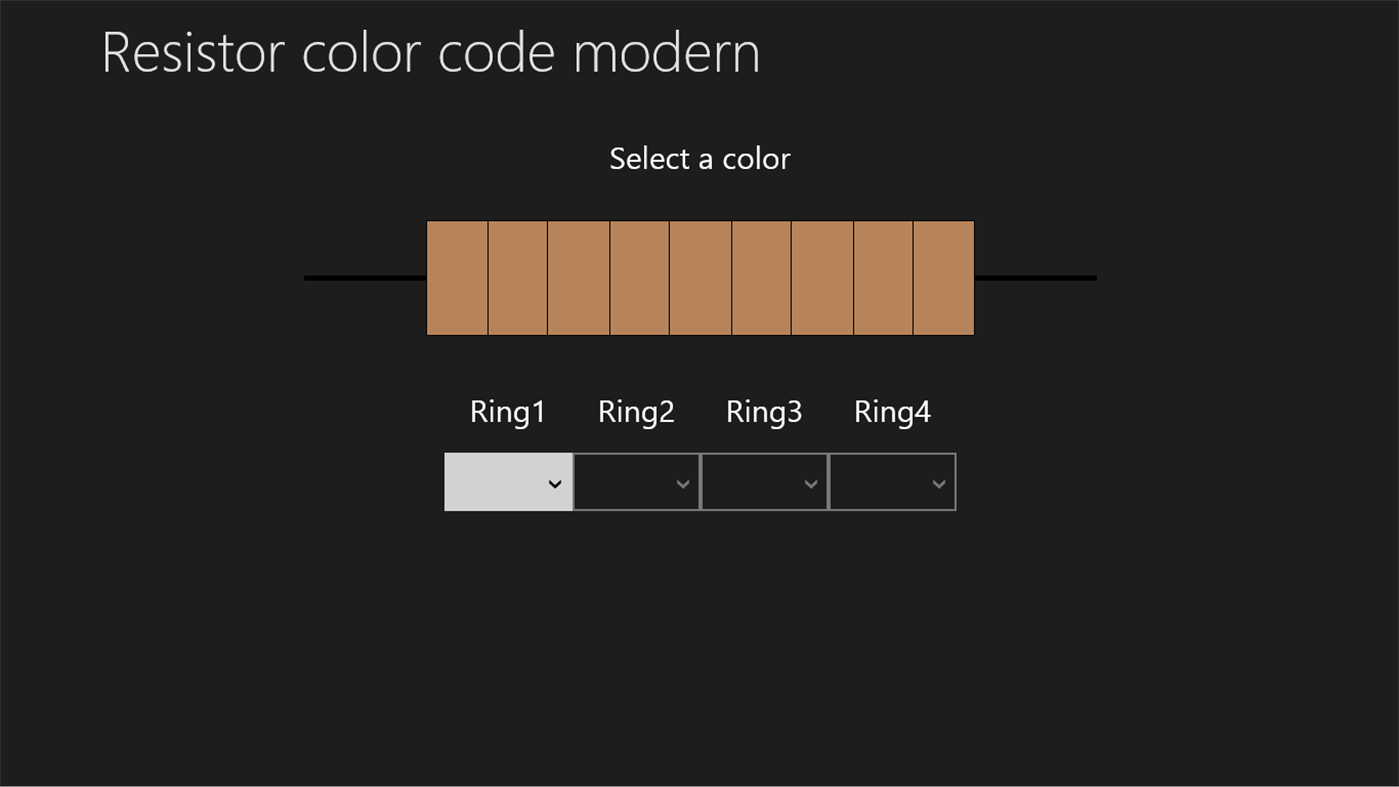Expand the Ring3 color combo box
Image resolution: width=1399 pixels, height=787 pixels.
point(764,482)
